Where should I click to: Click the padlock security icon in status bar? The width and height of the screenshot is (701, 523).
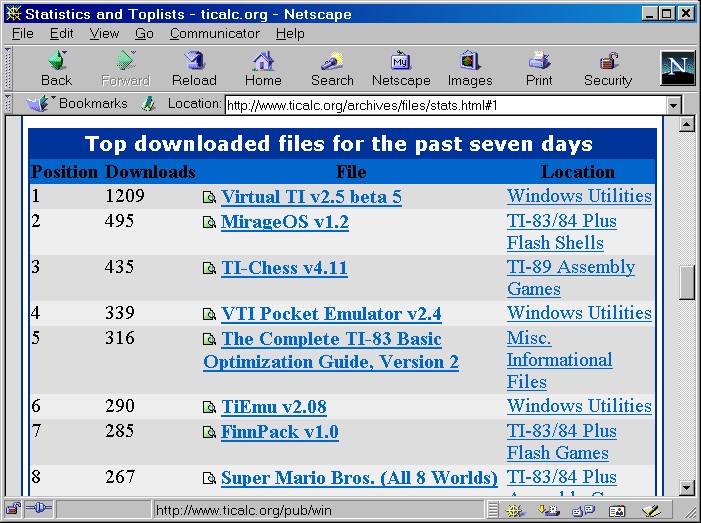point(14,510)
